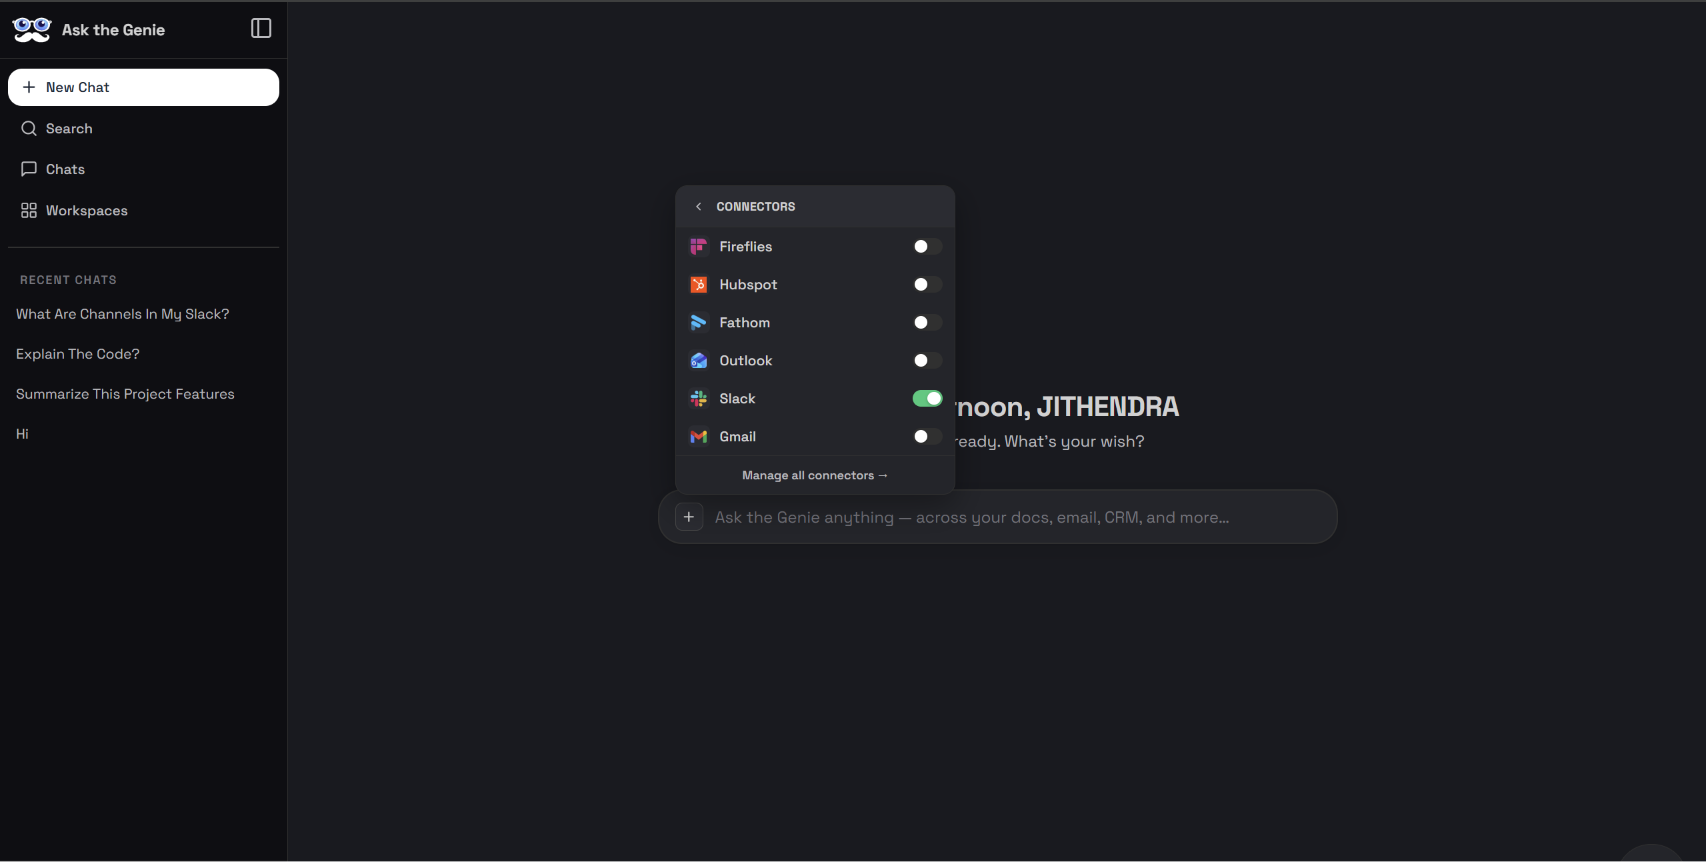The height and width of the screenshot is (862, 1706).
Task: Click the Outlook connector logo icon
Action: pyautogui.click(x=699, y=361)
